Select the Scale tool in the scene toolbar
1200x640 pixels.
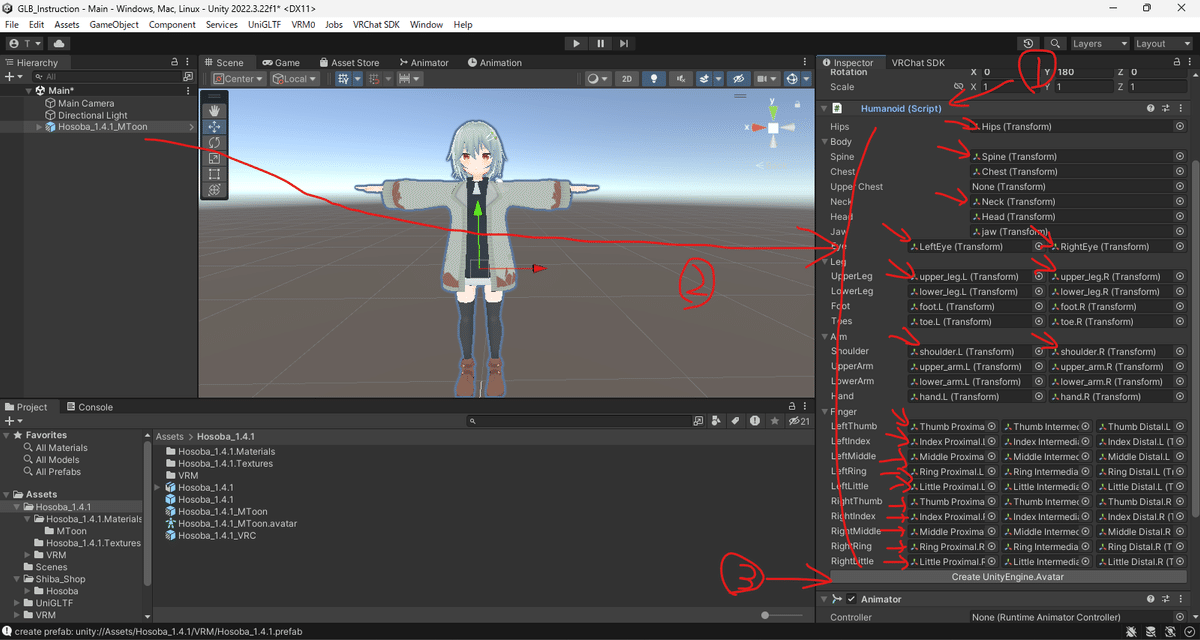click(x=214, y=158)
